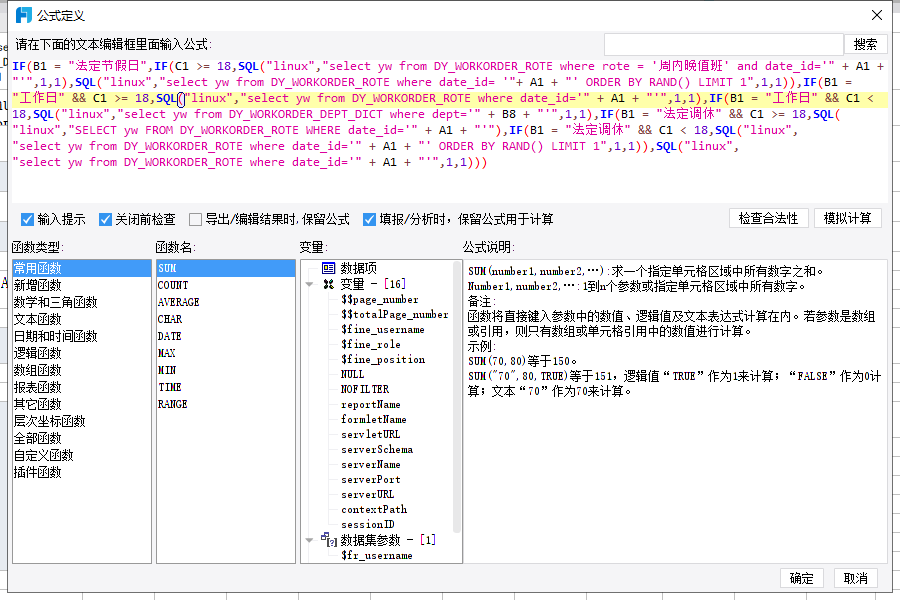Image resolution: width=900 pixels, height=600 pixels.
Task: Select 报表函数 function type
Action: pos(82,387)
